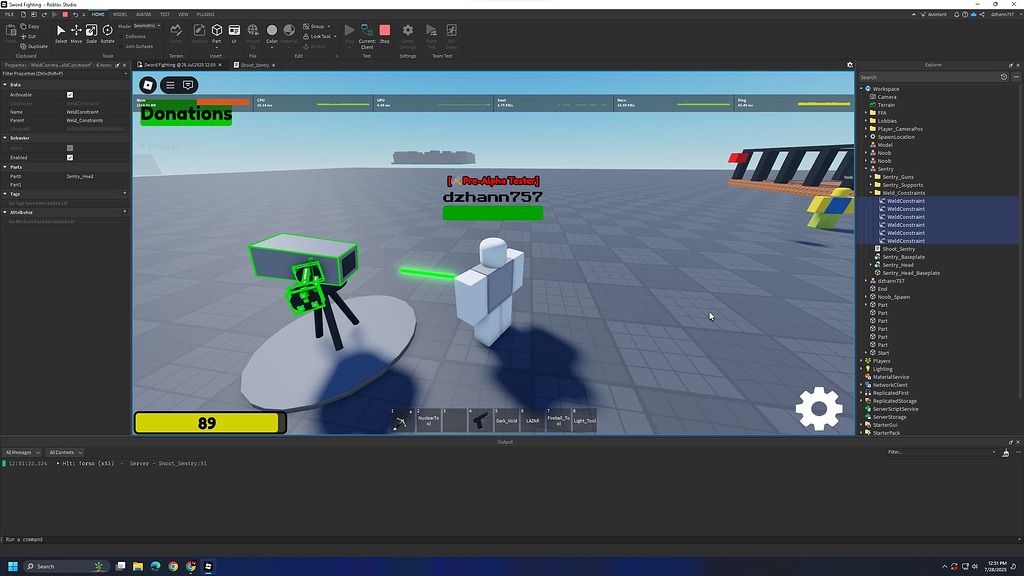
Task: Toggle Join Surfaces
Action: (x=120, y=46)
